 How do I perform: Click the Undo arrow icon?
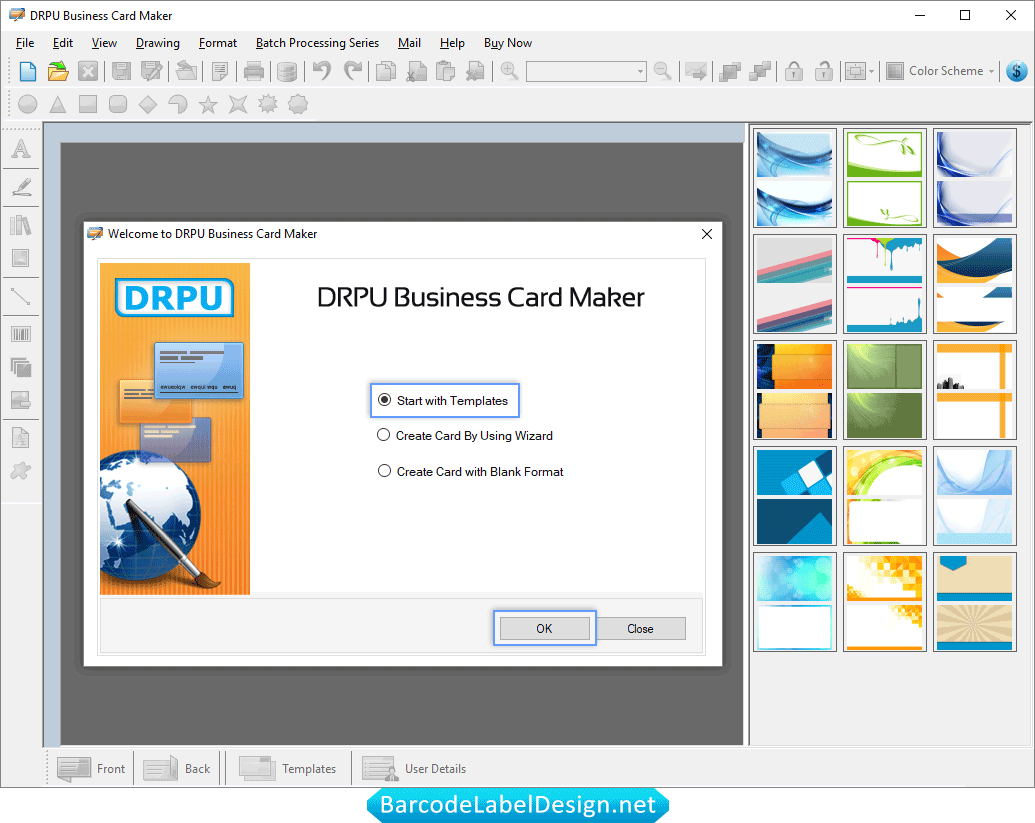321,71
